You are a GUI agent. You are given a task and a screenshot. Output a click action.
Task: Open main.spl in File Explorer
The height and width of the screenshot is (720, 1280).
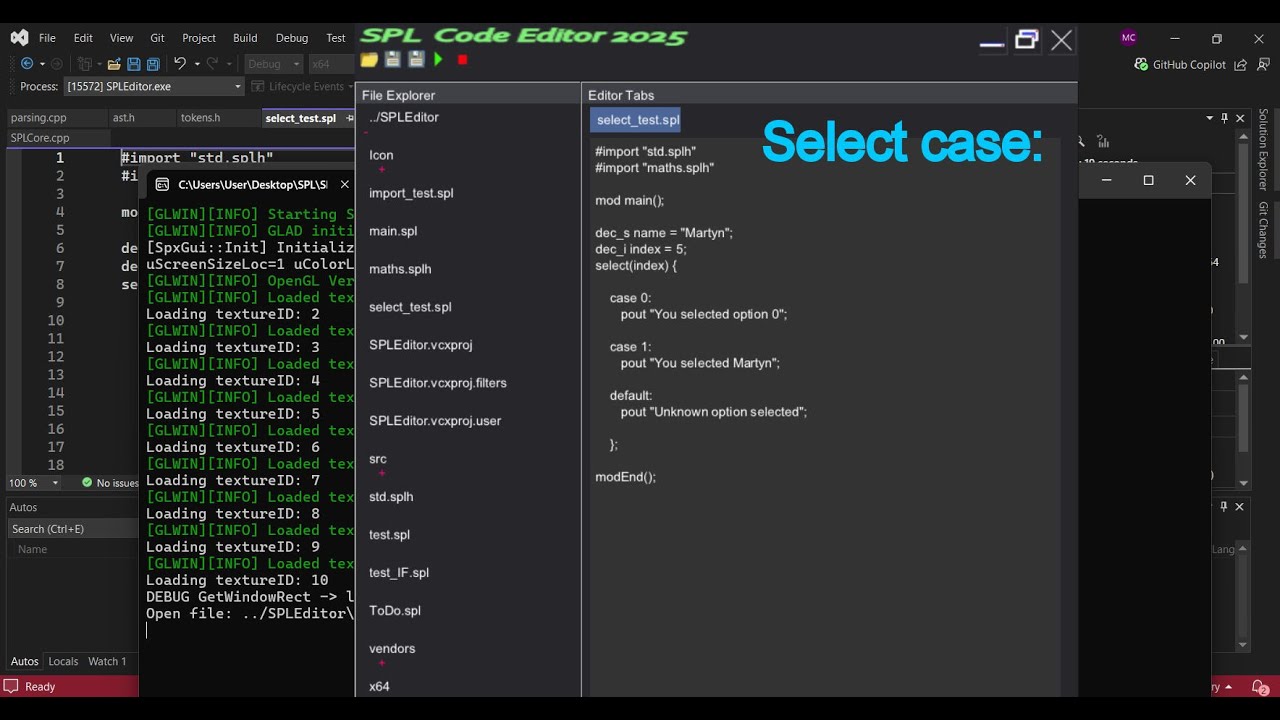tap(393, 231)
